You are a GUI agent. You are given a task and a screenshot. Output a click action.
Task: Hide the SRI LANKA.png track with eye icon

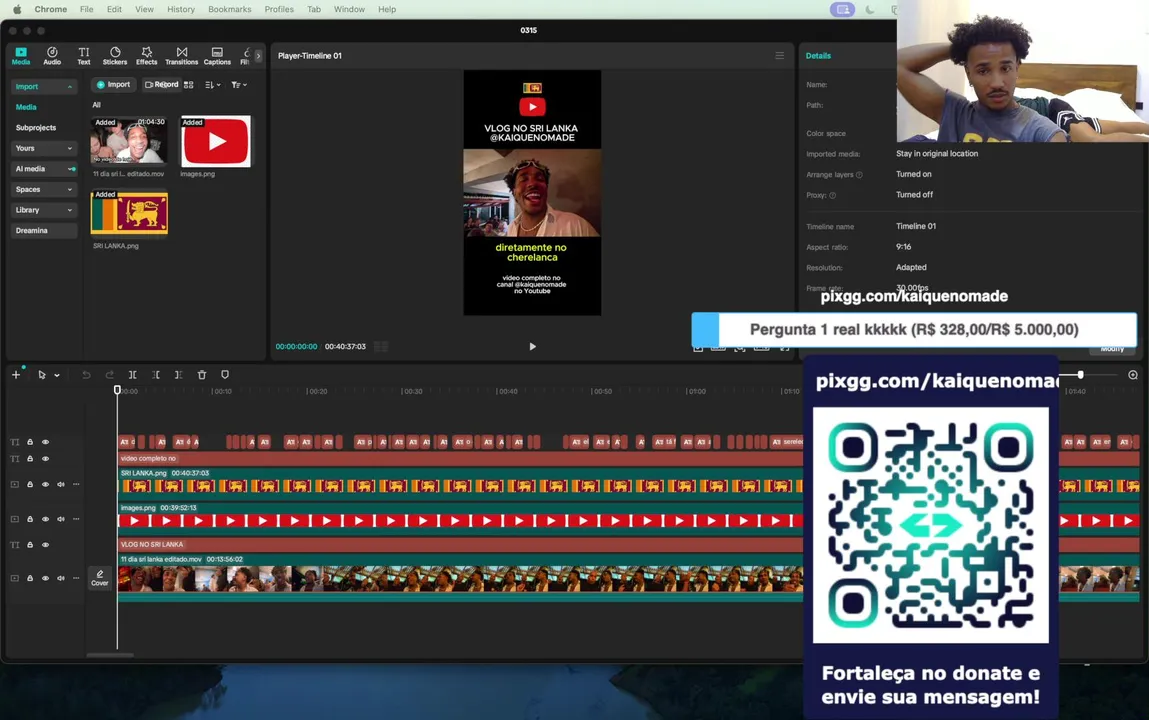(45, 484)
